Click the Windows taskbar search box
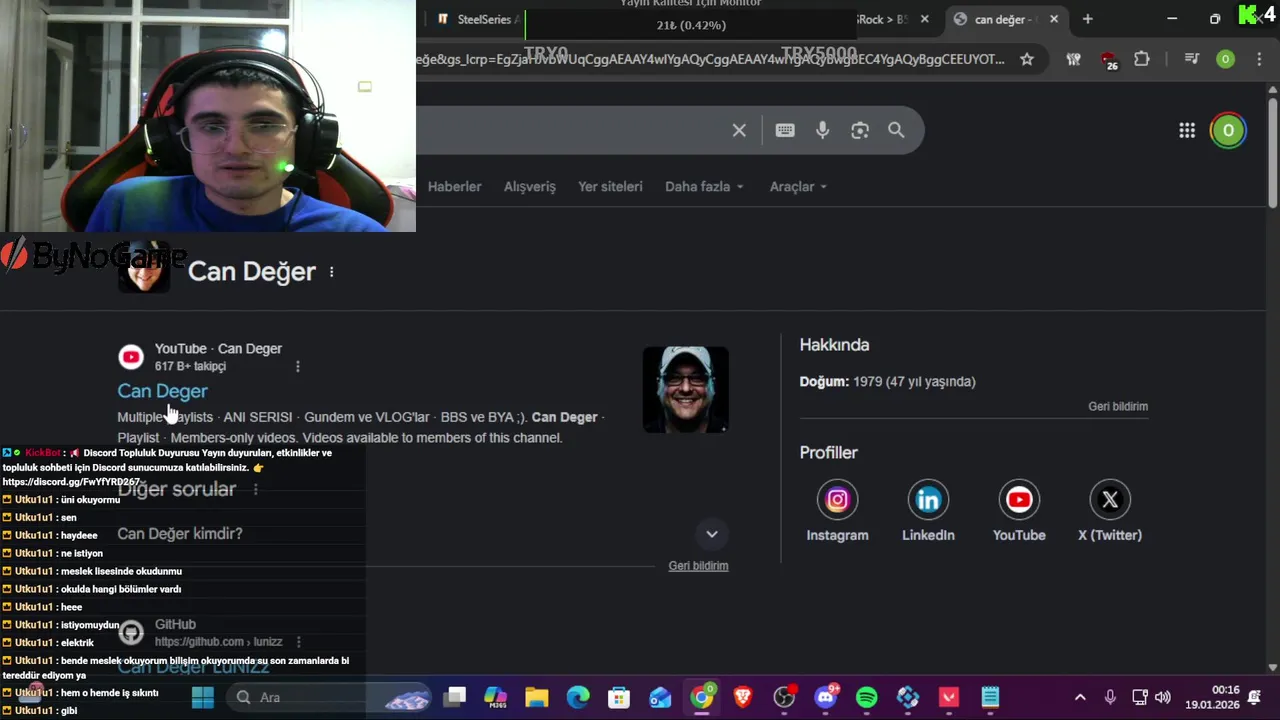The height and width of the screenshot is (720, 1280). [x=328, y=697]
